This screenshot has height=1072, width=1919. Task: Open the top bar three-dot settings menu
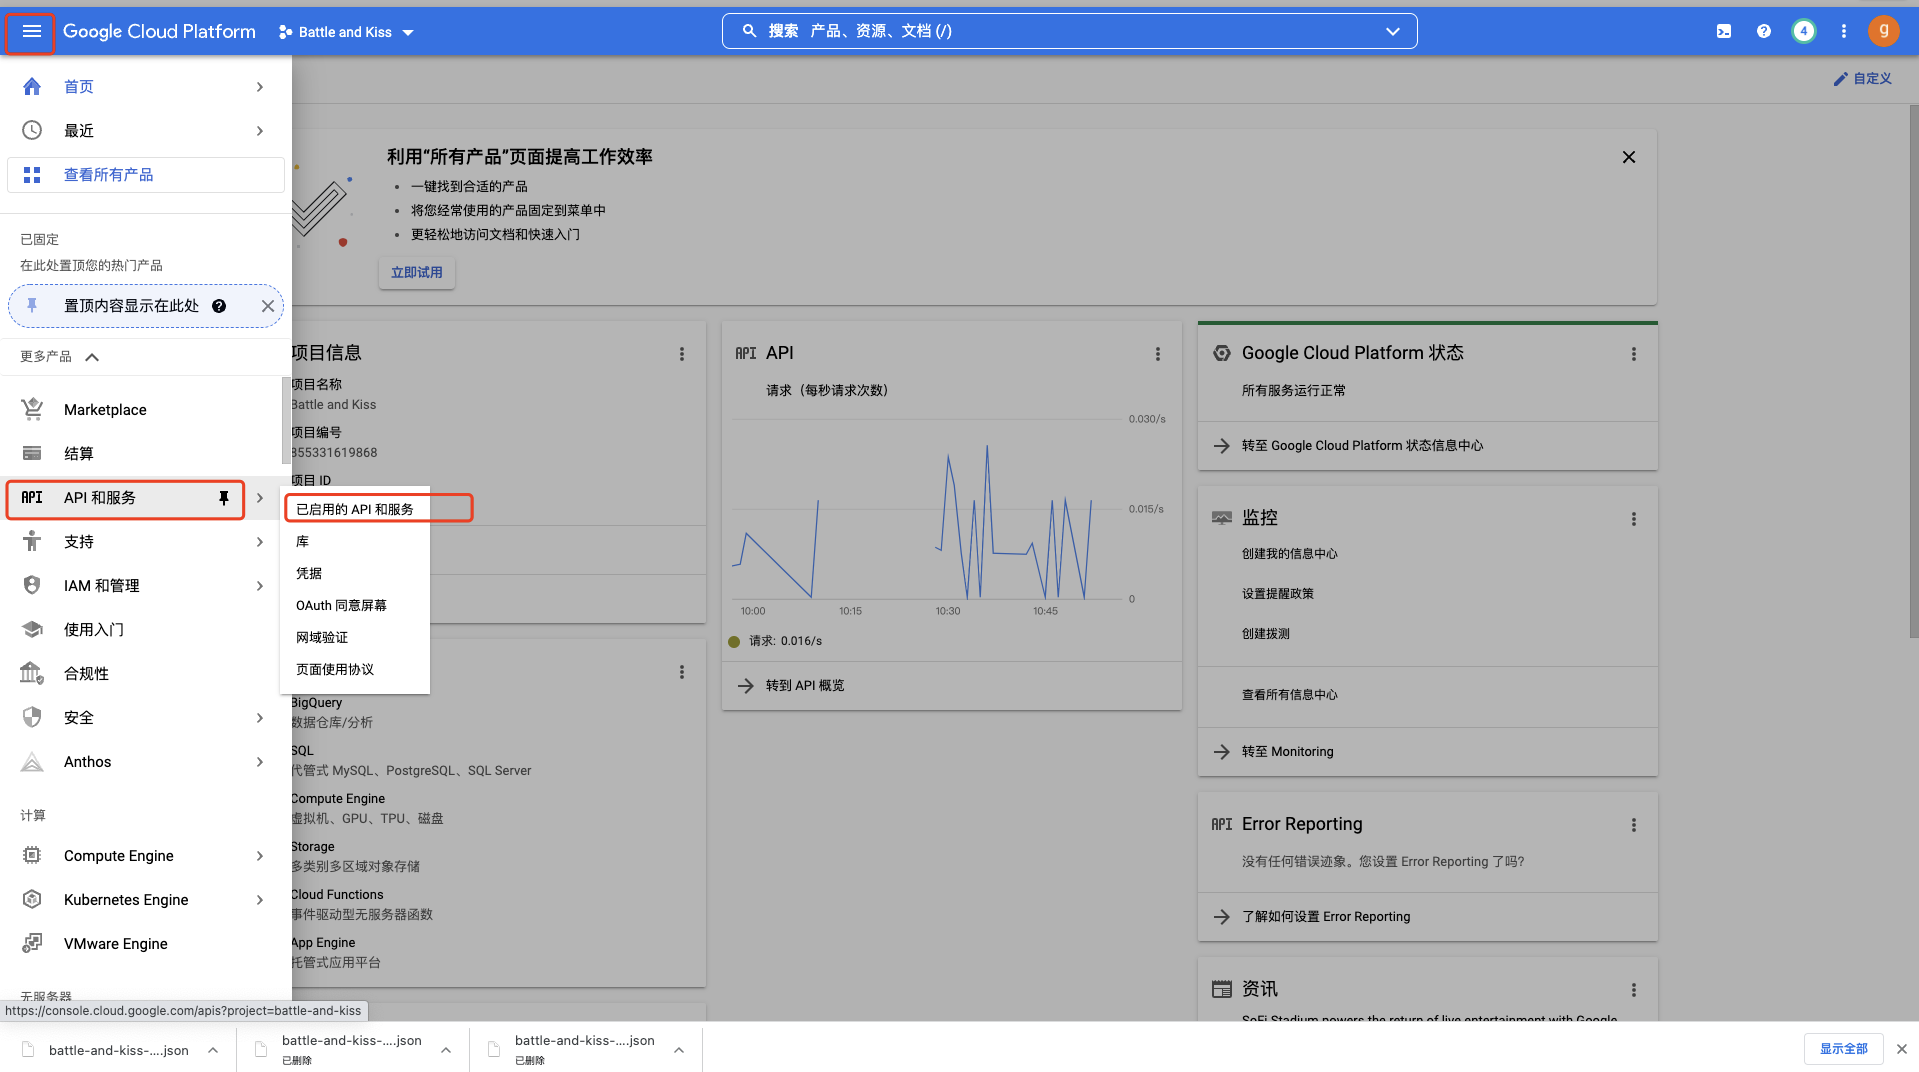pos(1844,32)
